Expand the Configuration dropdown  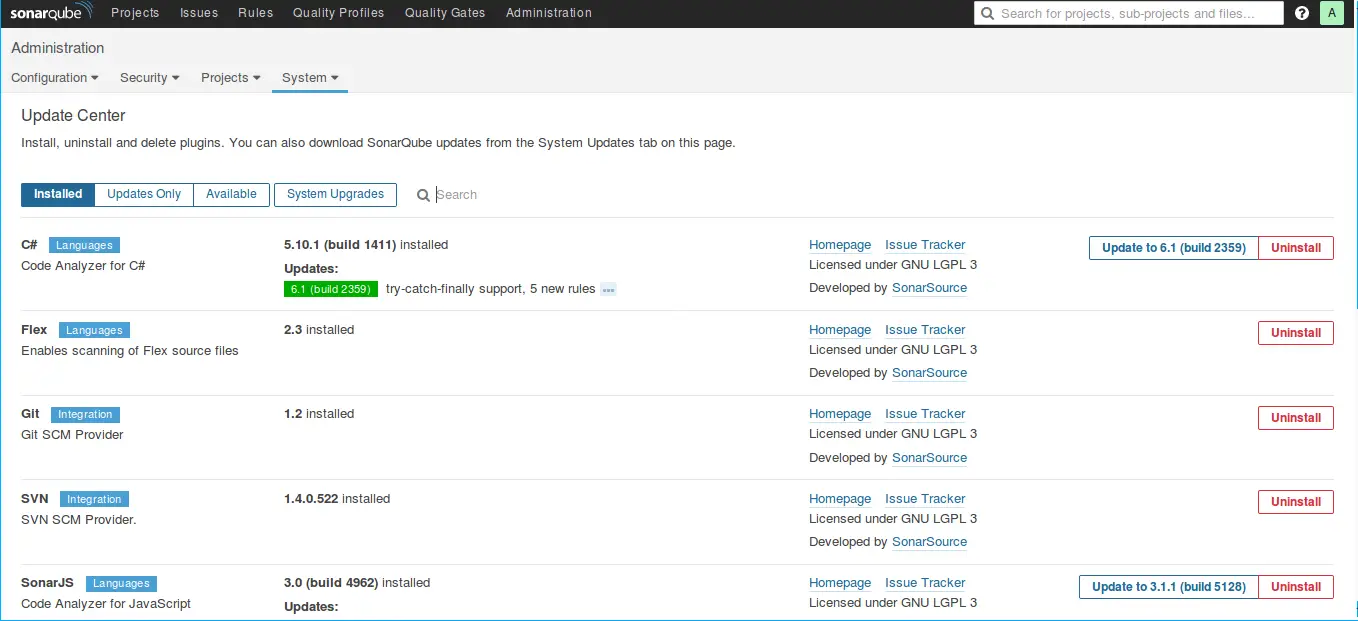55,77
